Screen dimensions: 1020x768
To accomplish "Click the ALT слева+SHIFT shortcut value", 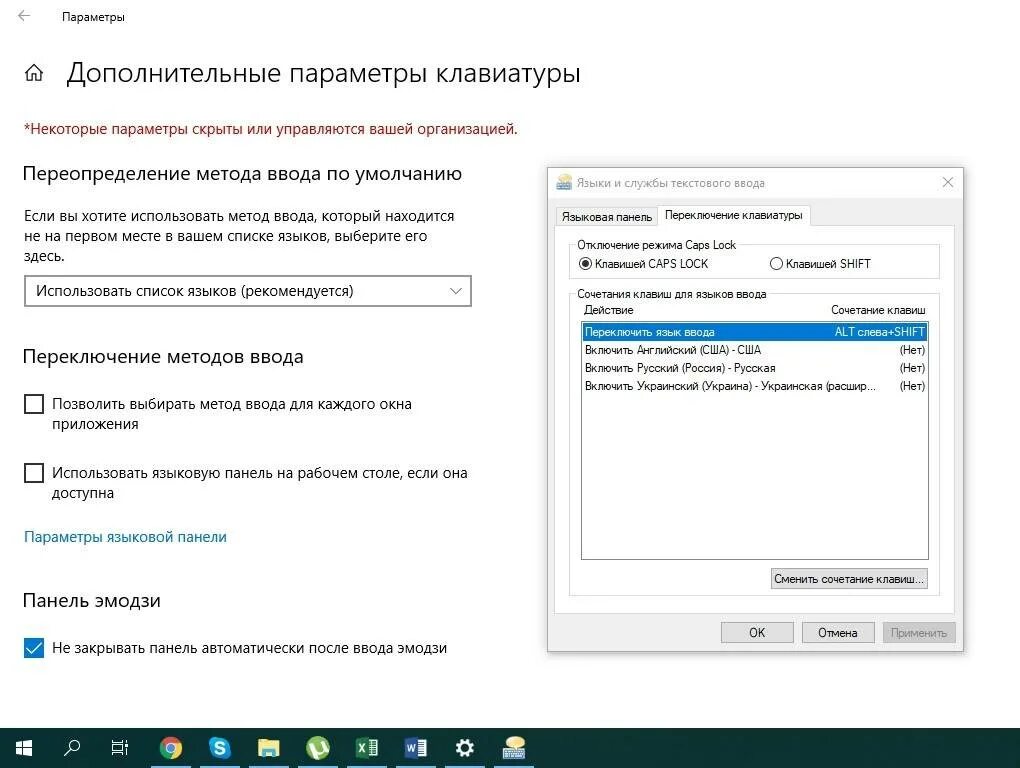I will [879, 332].
